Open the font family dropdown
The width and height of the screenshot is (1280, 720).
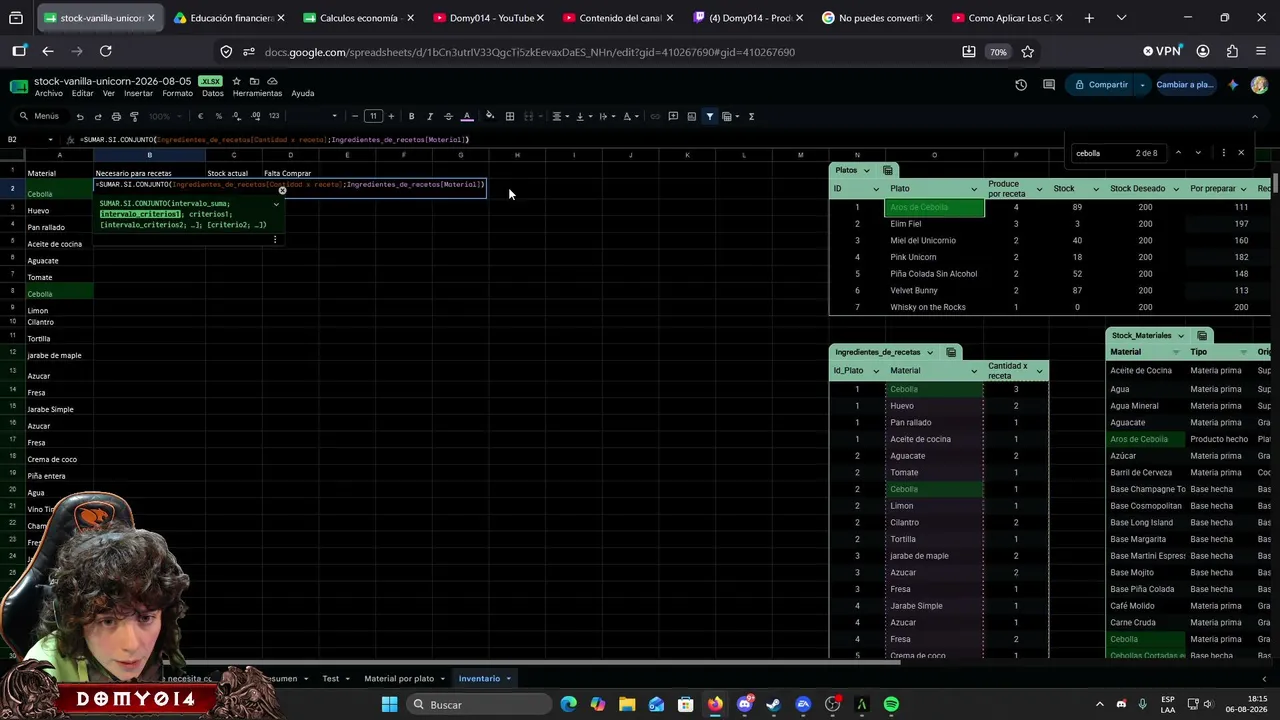coord(315,116)
